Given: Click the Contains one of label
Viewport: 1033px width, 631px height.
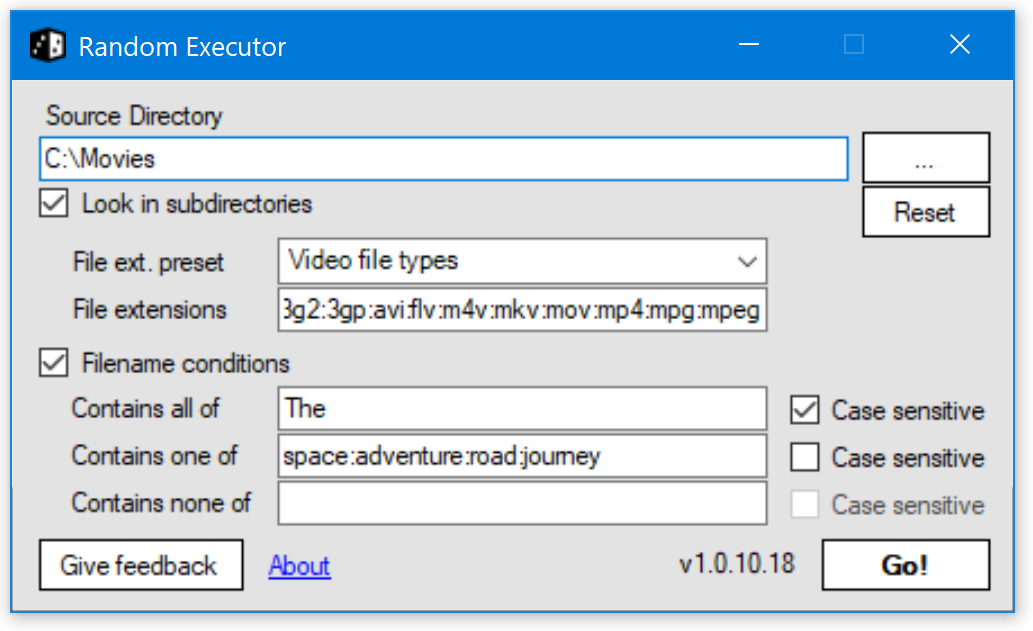Looking at the screenshot, I should (x=154, y=456).
